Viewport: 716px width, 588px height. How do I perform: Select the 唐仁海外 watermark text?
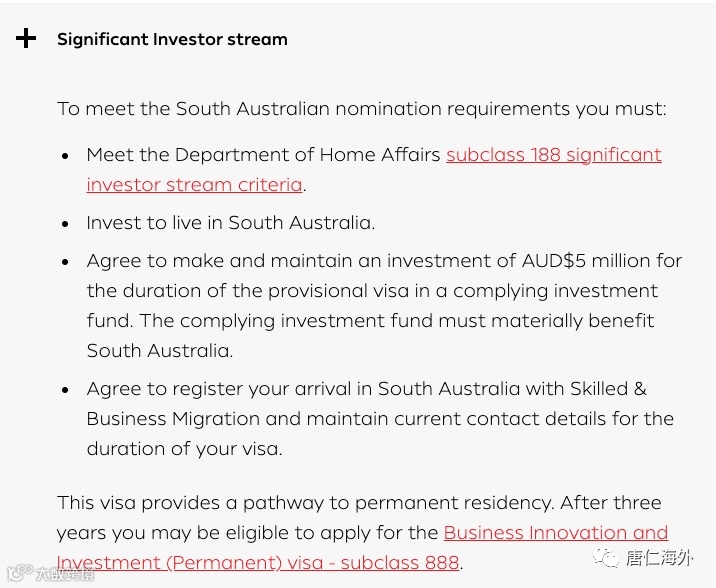[x=659, y=558]
